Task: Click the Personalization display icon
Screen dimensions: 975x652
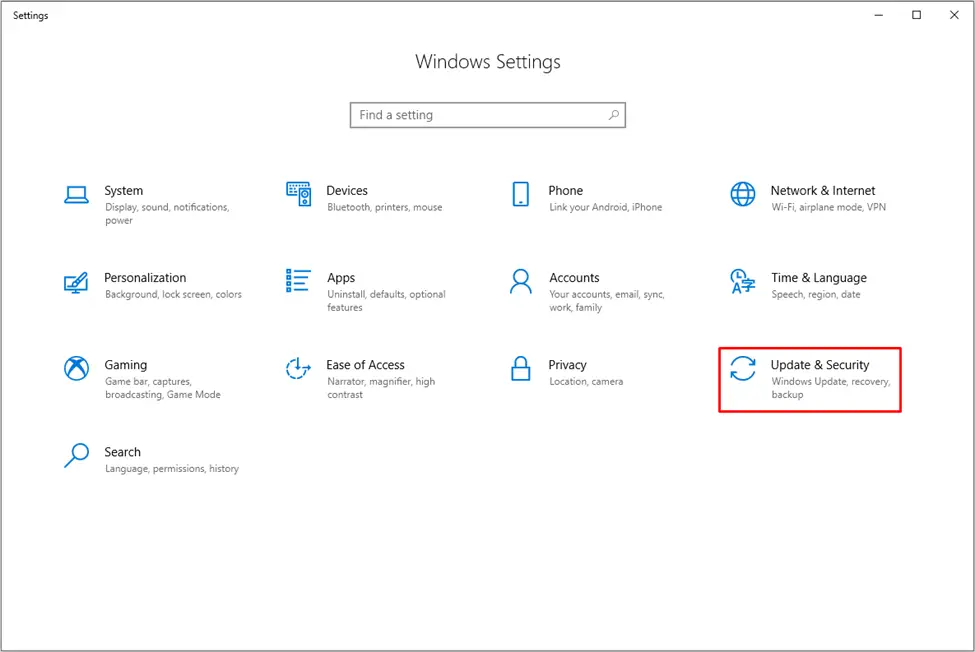Action: tap(75, 281)
